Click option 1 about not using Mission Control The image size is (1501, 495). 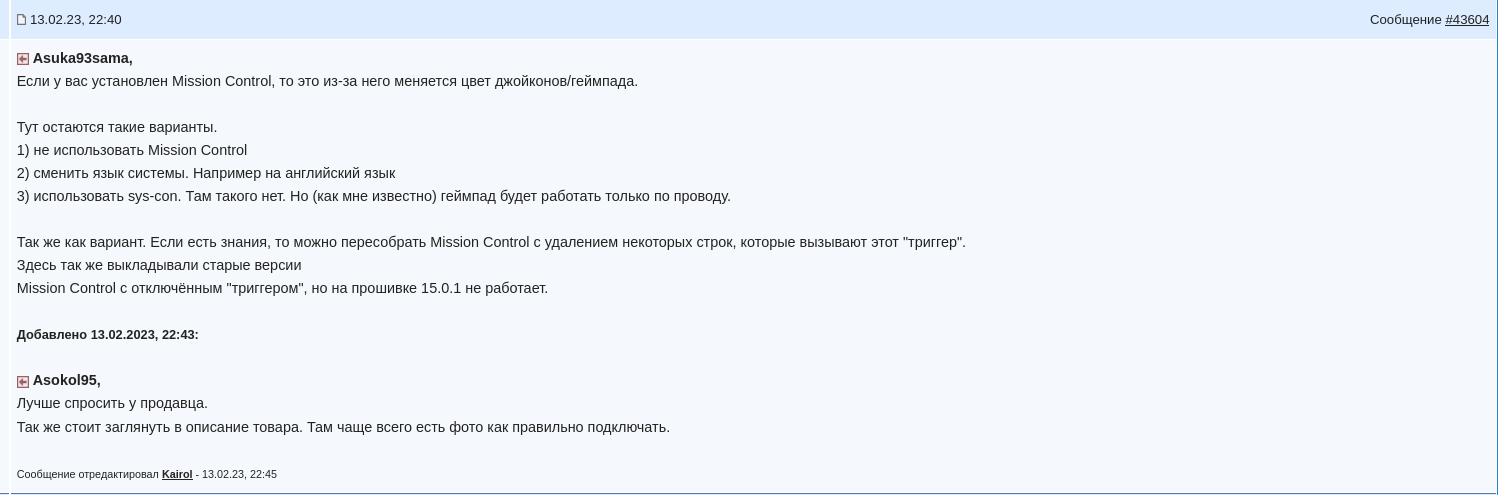132,150
